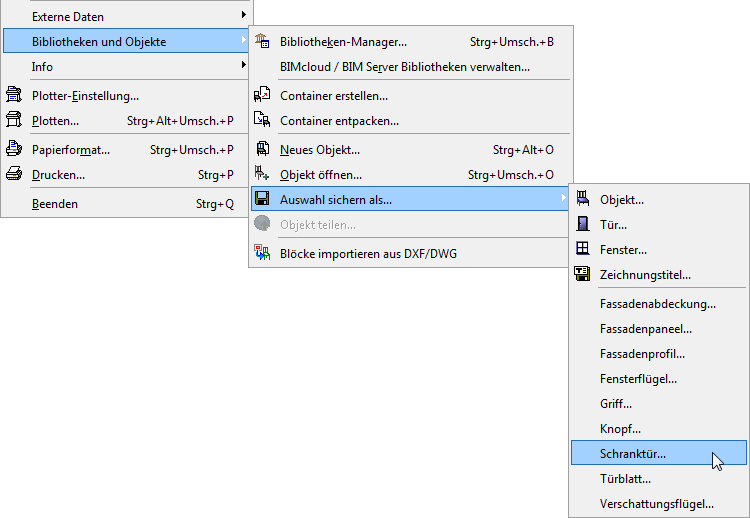Image resolution: width=750 pixels, height=518 pixels.
Task: Select Plotter-Einstellung... menu entry
Action: (126, 96)
